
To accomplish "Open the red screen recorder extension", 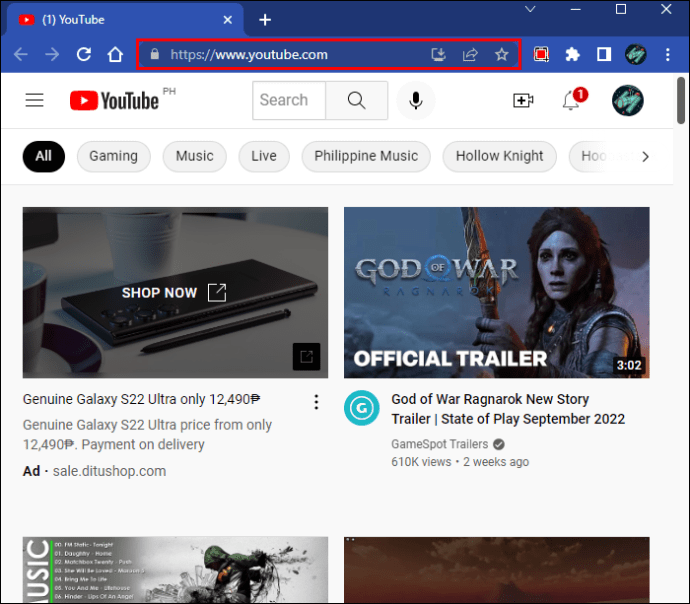I will click(541, 54).
